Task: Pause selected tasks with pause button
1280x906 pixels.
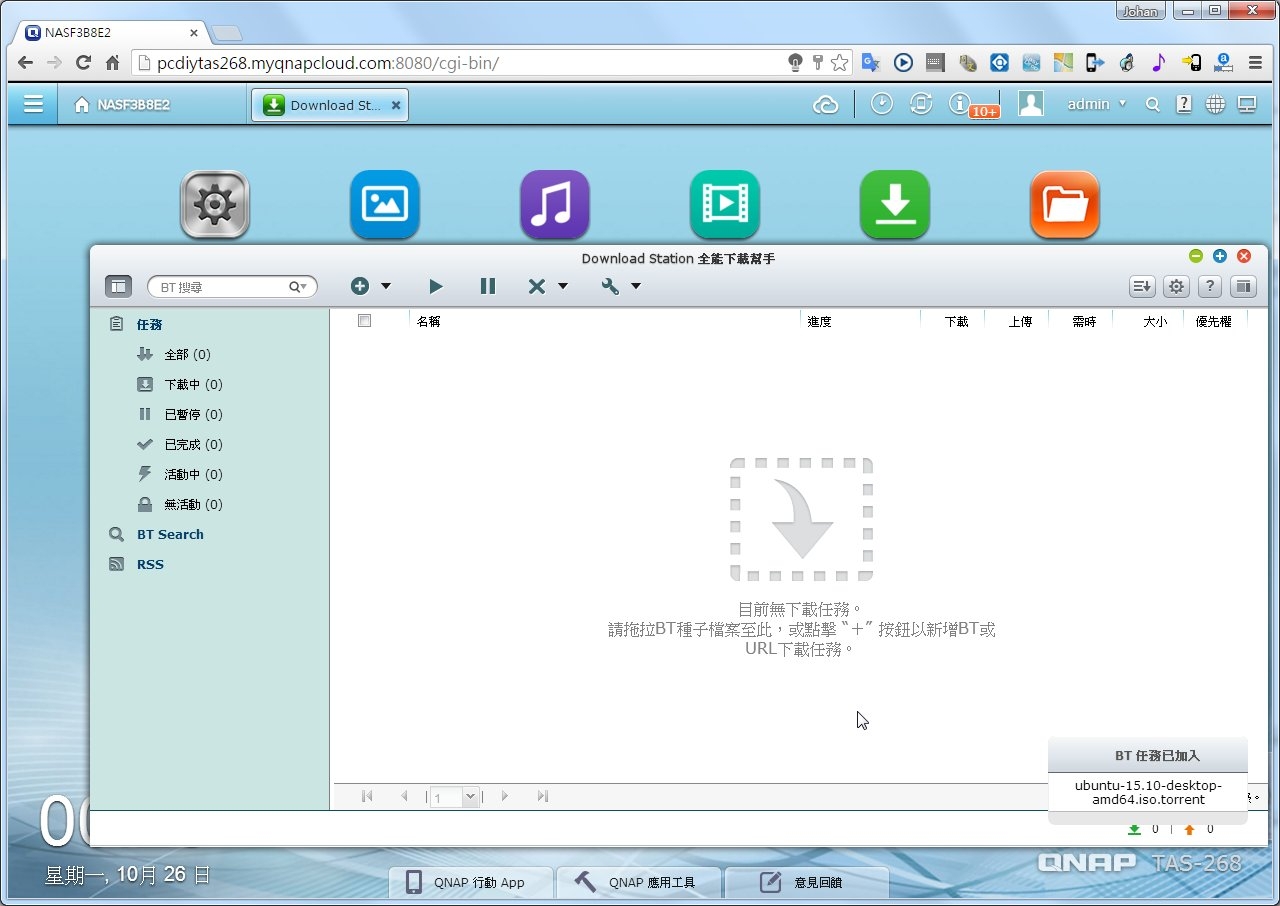Action: coord(487,287)
